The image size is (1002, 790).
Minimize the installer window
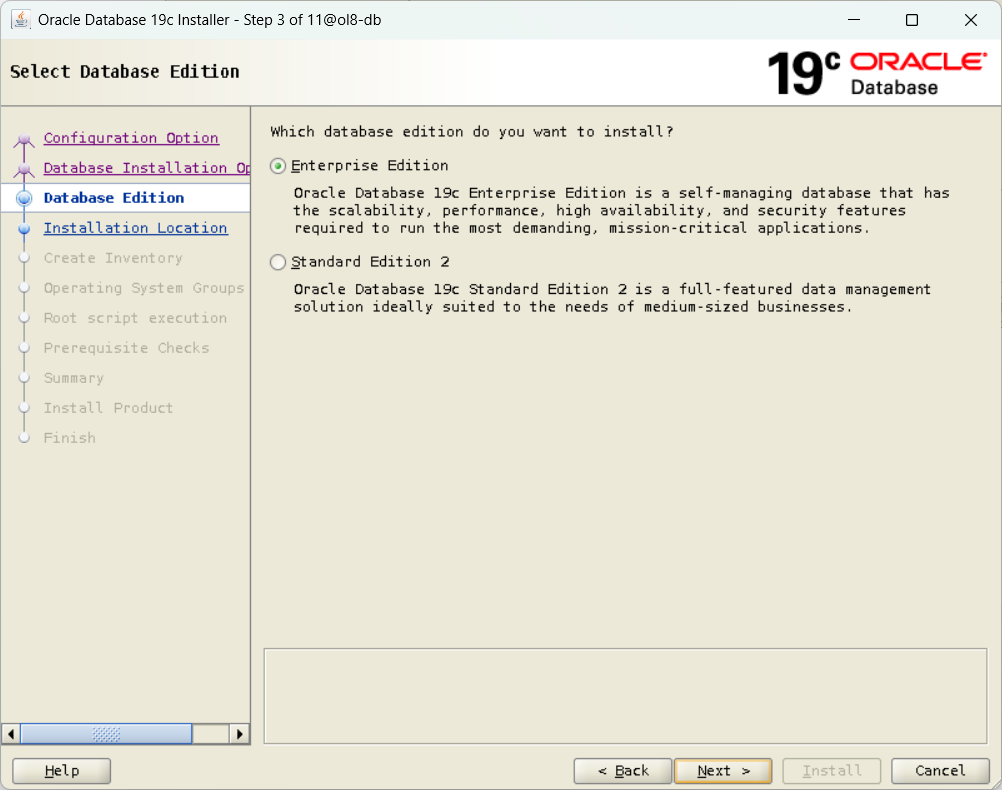click(x=854, y=20)
